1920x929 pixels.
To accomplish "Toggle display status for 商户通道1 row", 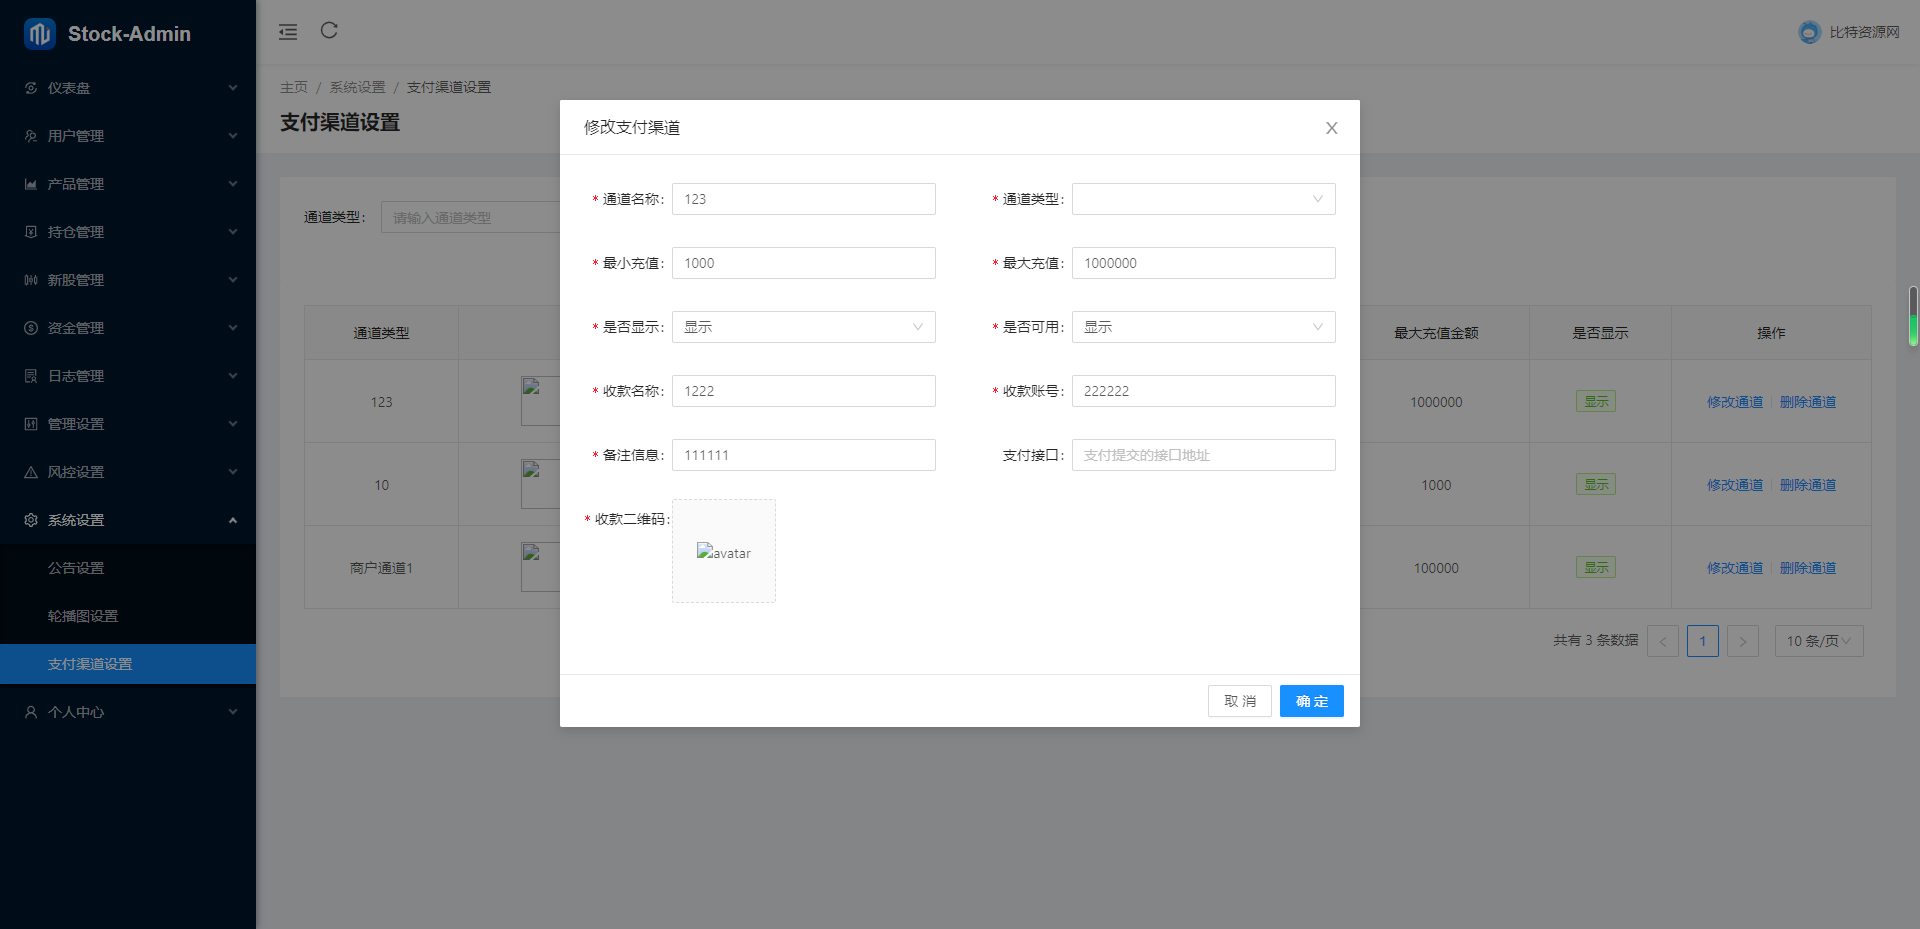I will click(x=1595, y=567).
